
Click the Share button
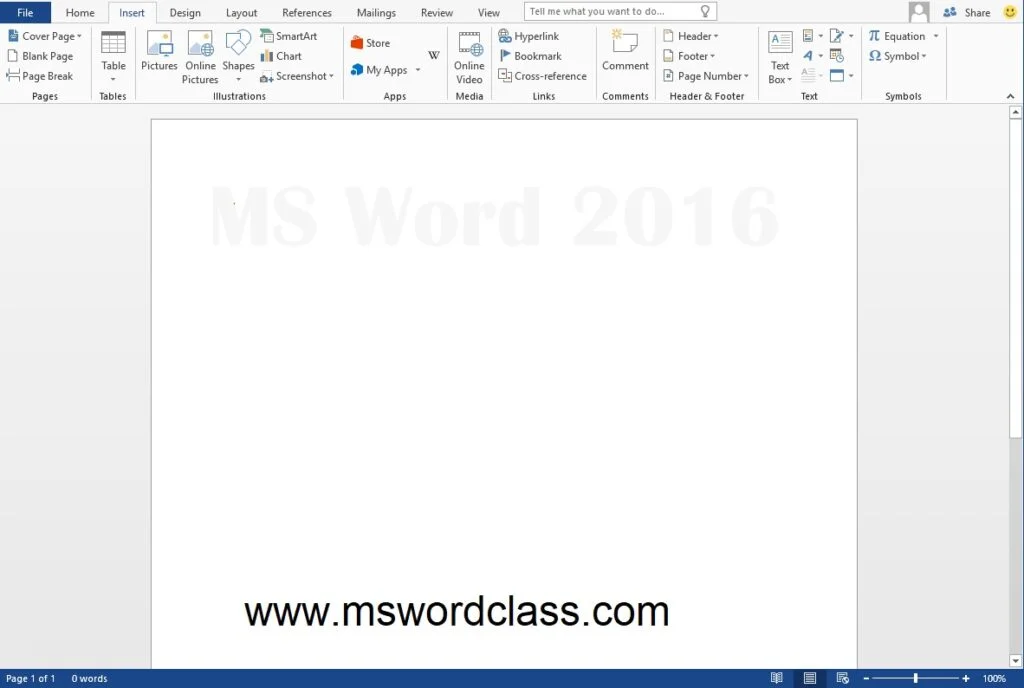pyautogui.click(x=967, y=12)
